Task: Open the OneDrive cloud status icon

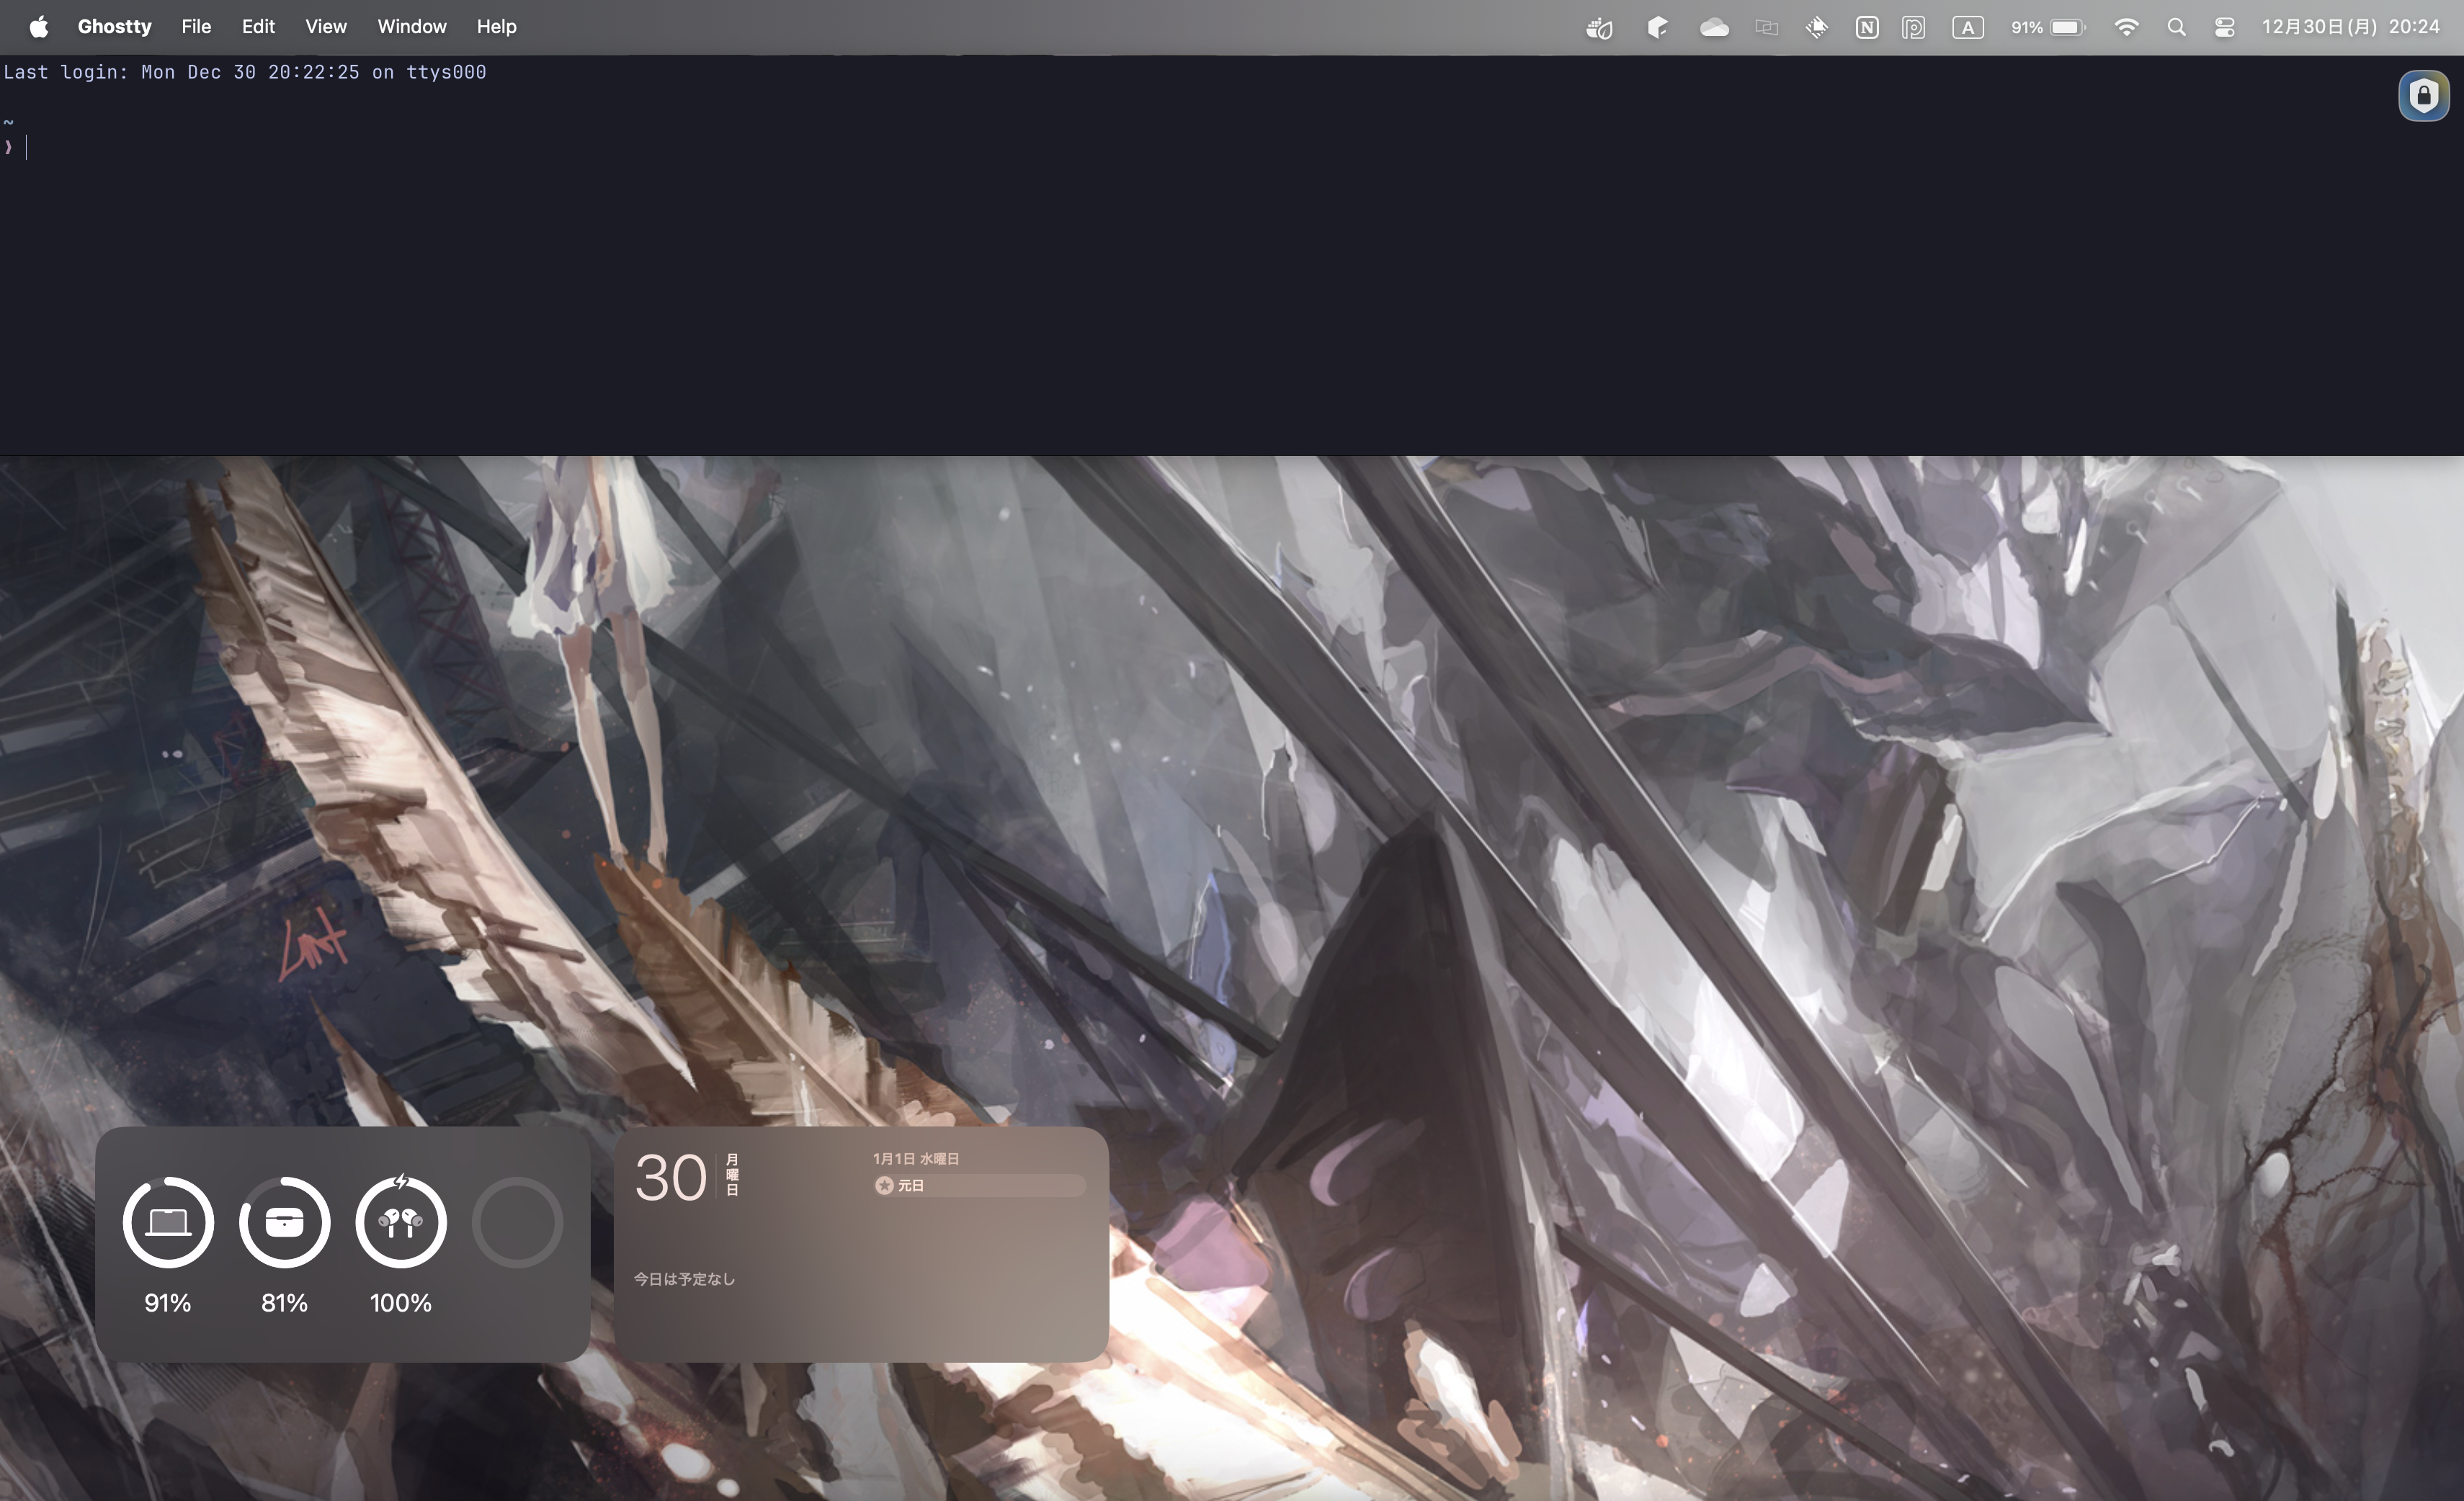Action: click(1714, 28)
